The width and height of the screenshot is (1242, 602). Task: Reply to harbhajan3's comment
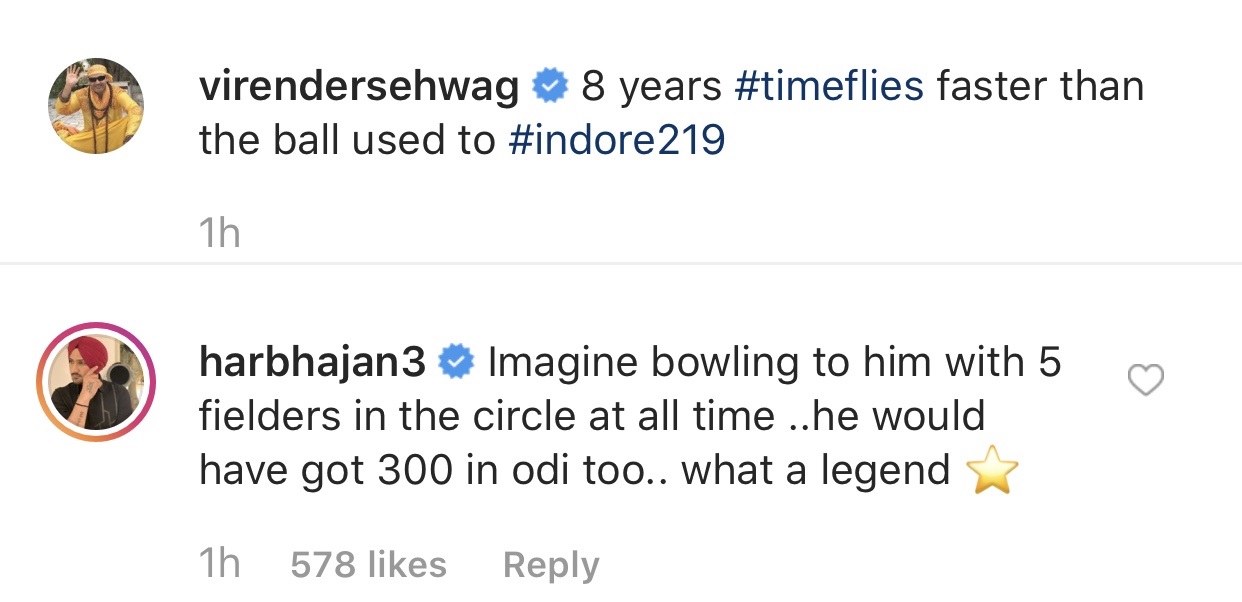point(550,565)
